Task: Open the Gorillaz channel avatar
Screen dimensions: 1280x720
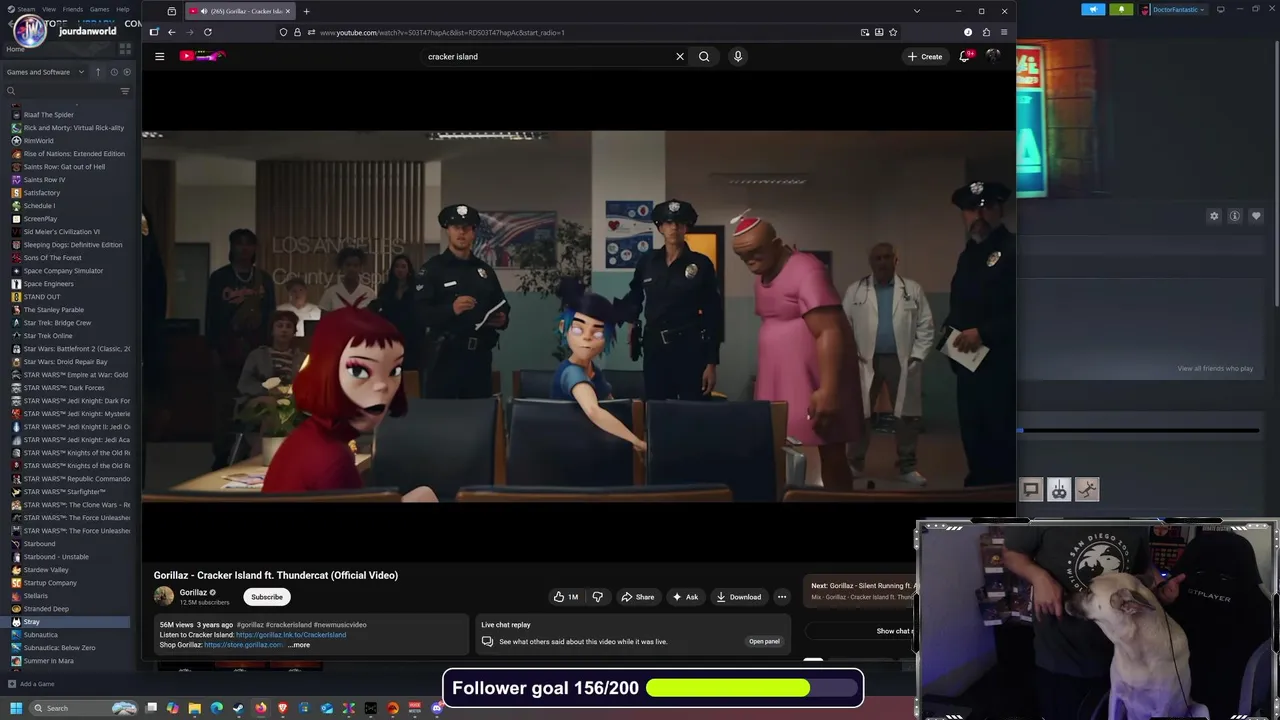Action: [x=164, y=597]
